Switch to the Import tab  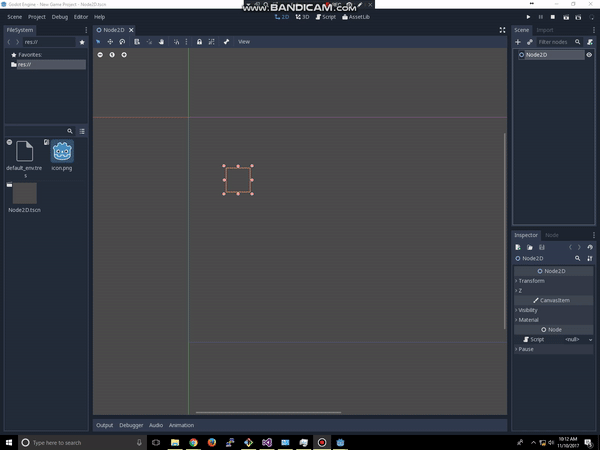click(545, 30)
